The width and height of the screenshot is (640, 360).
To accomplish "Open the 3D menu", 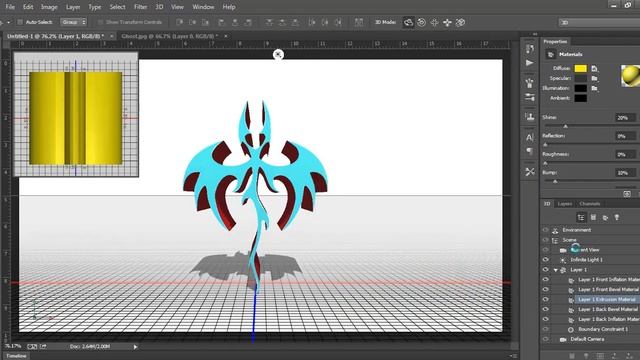I will coord(159,7).
